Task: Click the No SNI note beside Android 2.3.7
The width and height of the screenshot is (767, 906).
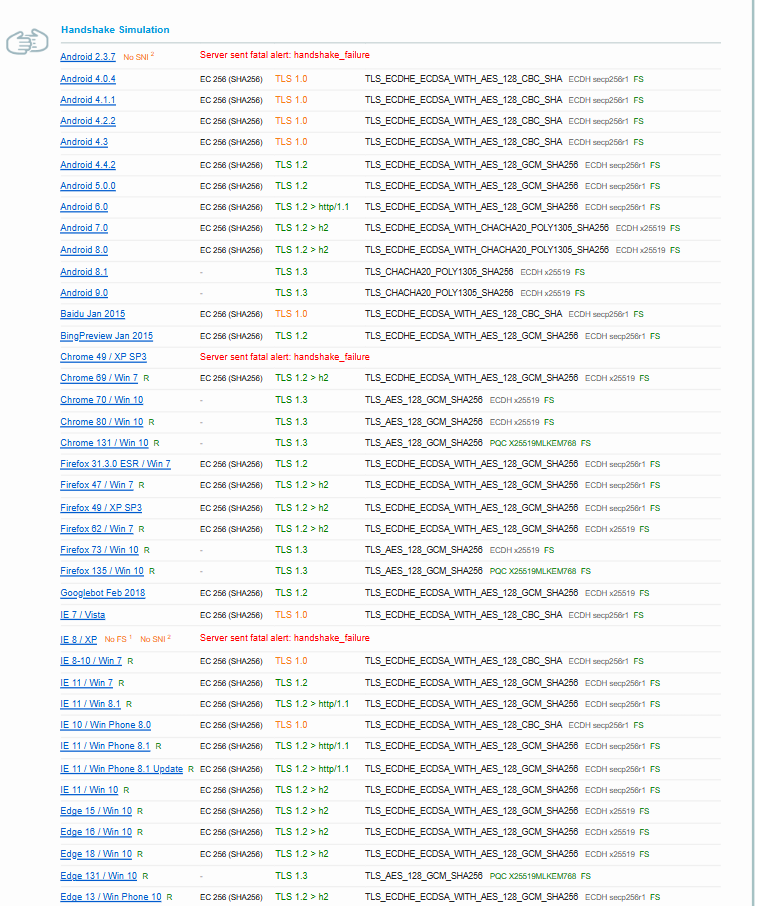Action: [x=139, y=57]
